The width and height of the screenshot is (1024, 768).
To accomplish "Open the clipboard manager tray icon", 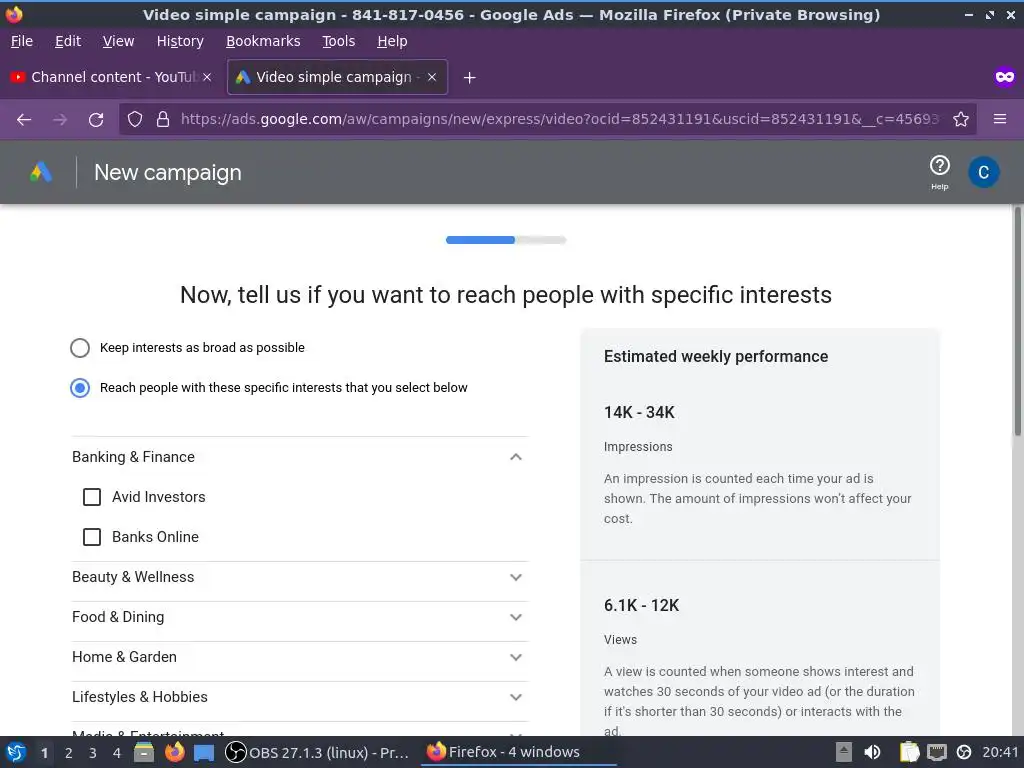I will coord(908,752).
